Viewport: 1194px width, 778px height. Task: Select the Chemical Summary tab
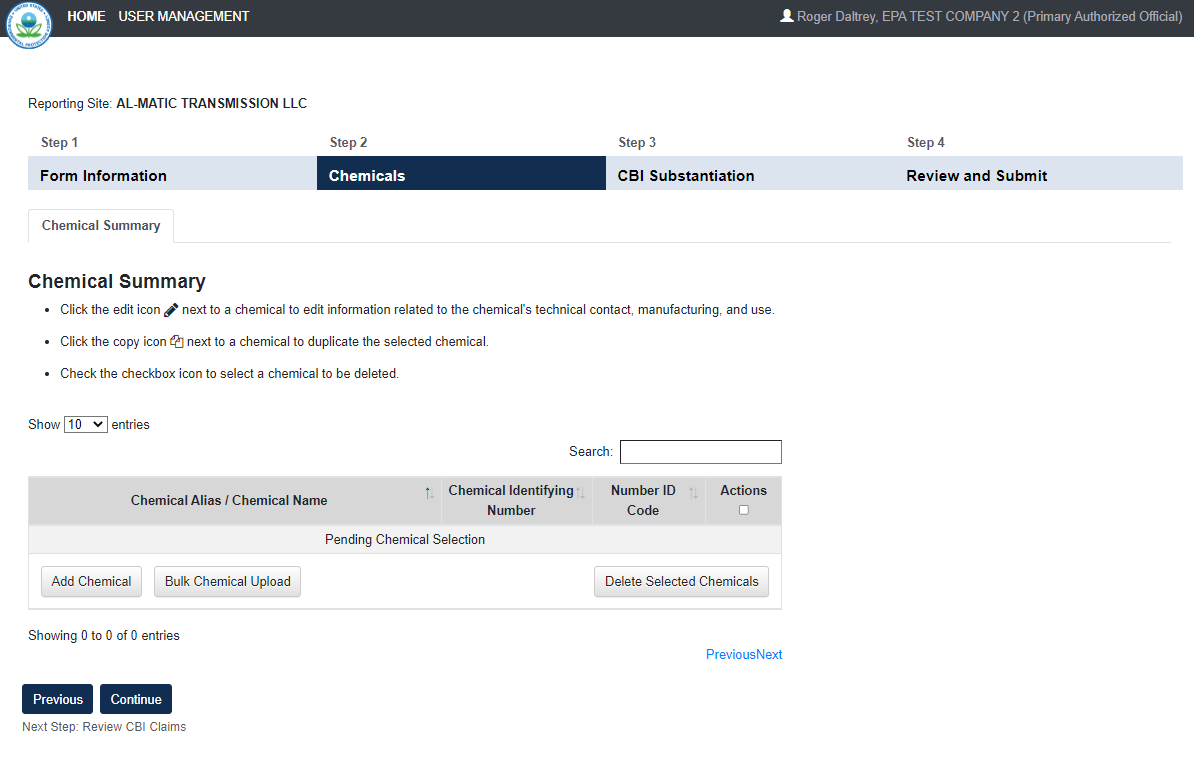pos(101,226)
